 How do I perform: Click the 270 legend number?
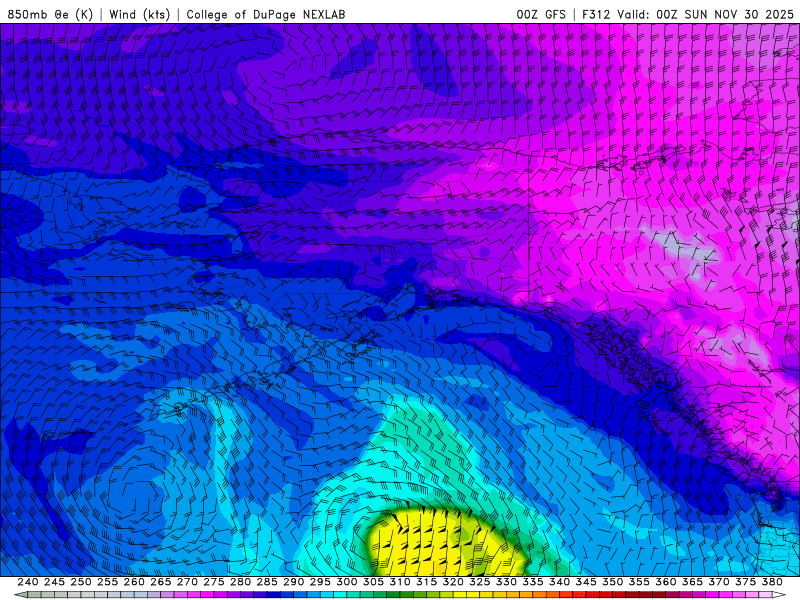tap(187, 582)
